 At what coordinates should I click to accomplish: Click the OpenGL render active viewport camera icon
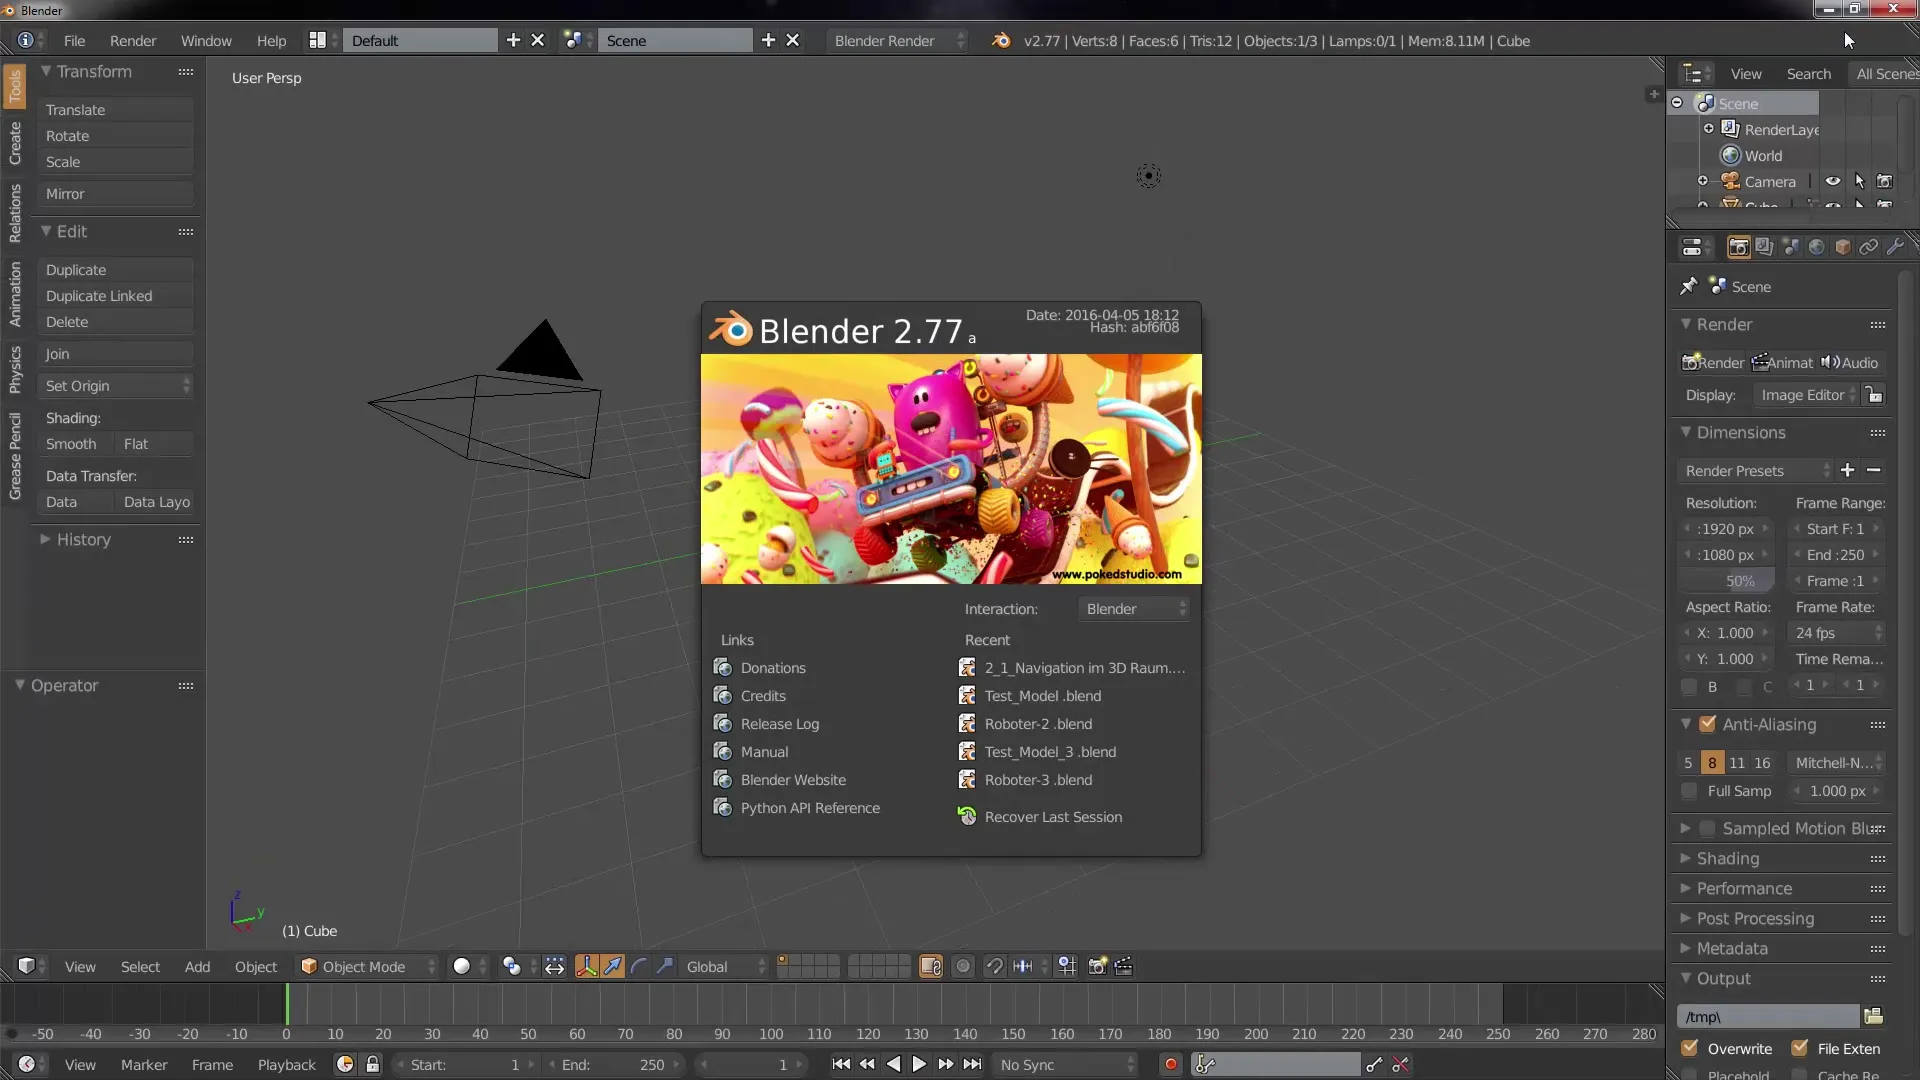(x=1097, y=966)
